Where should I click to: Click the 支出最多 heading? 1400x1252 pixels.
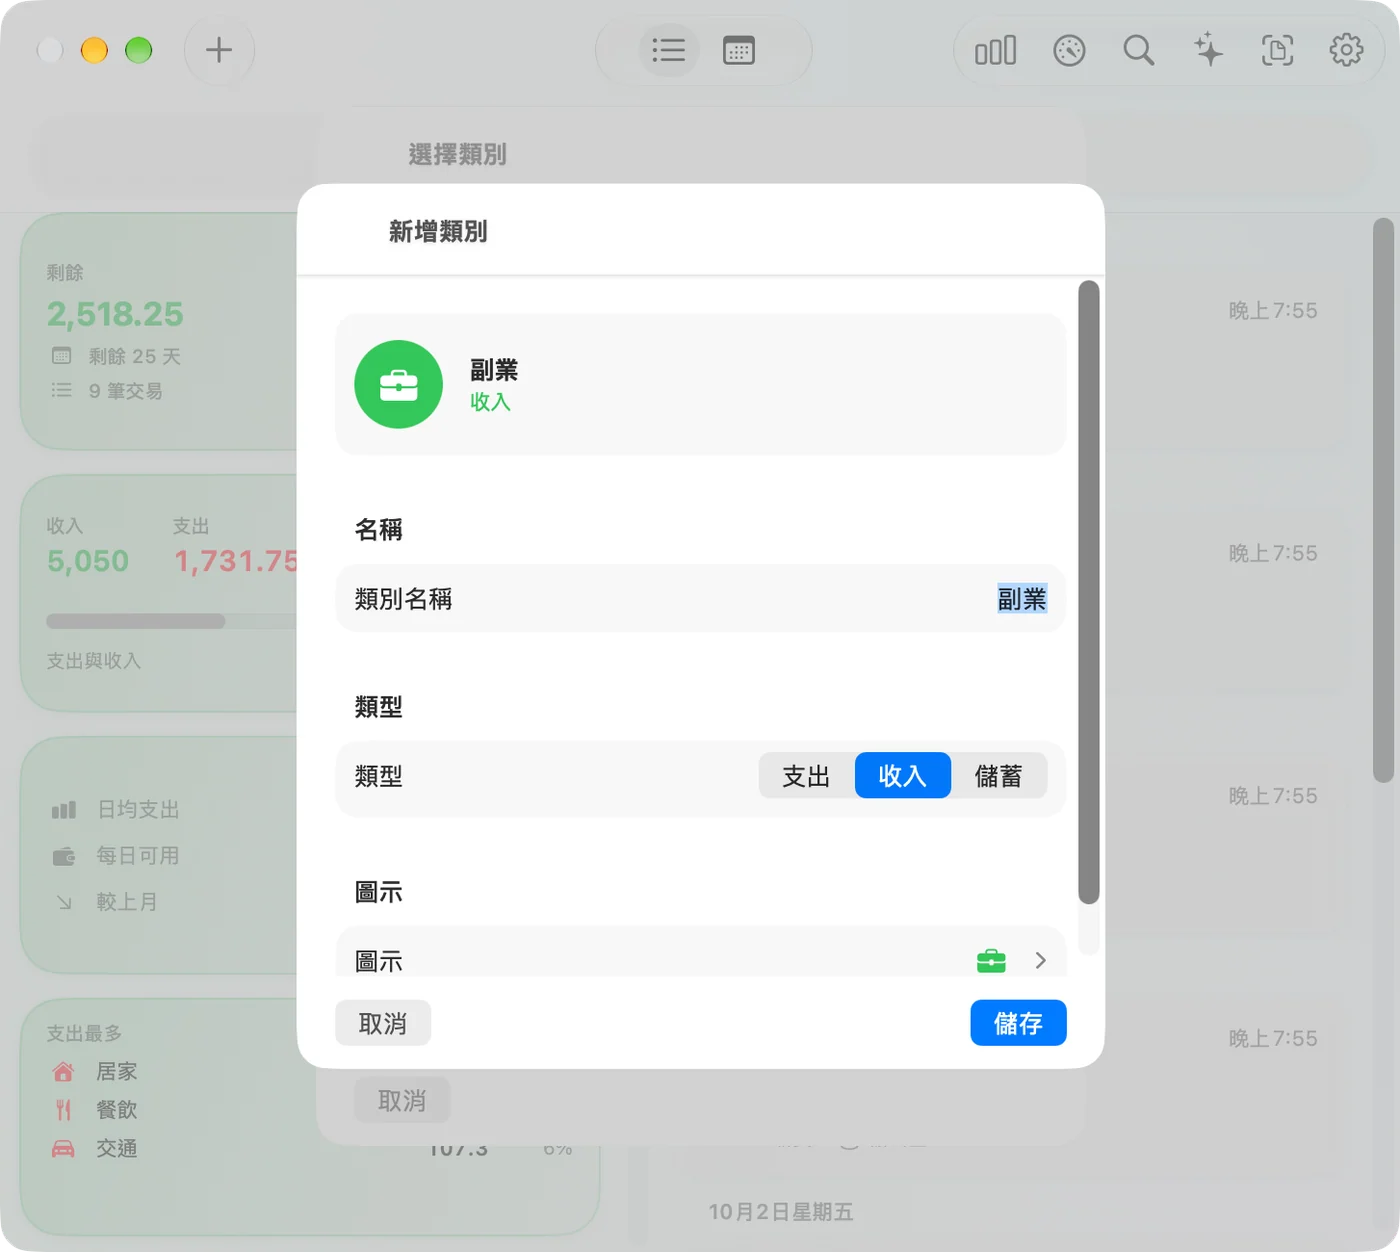[x=84, y=1033]
